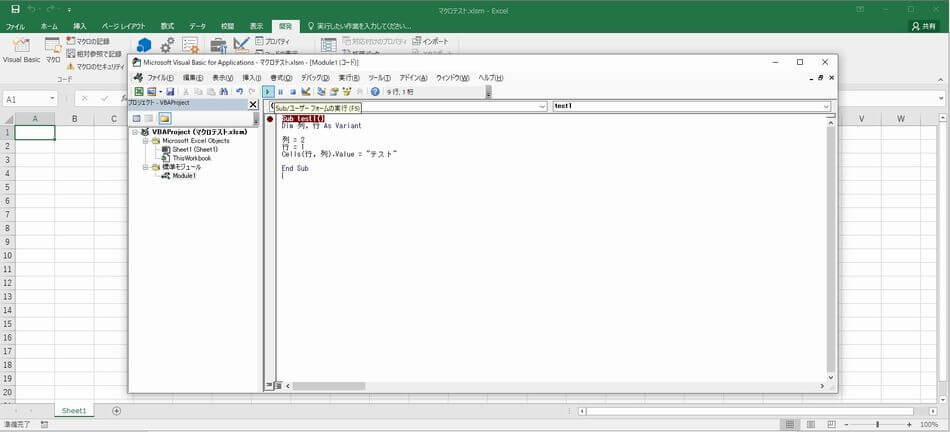Screen dimensions: 950x432
Task: Toggle Folders icon in project pane
Action: click(x=164, y=119)
